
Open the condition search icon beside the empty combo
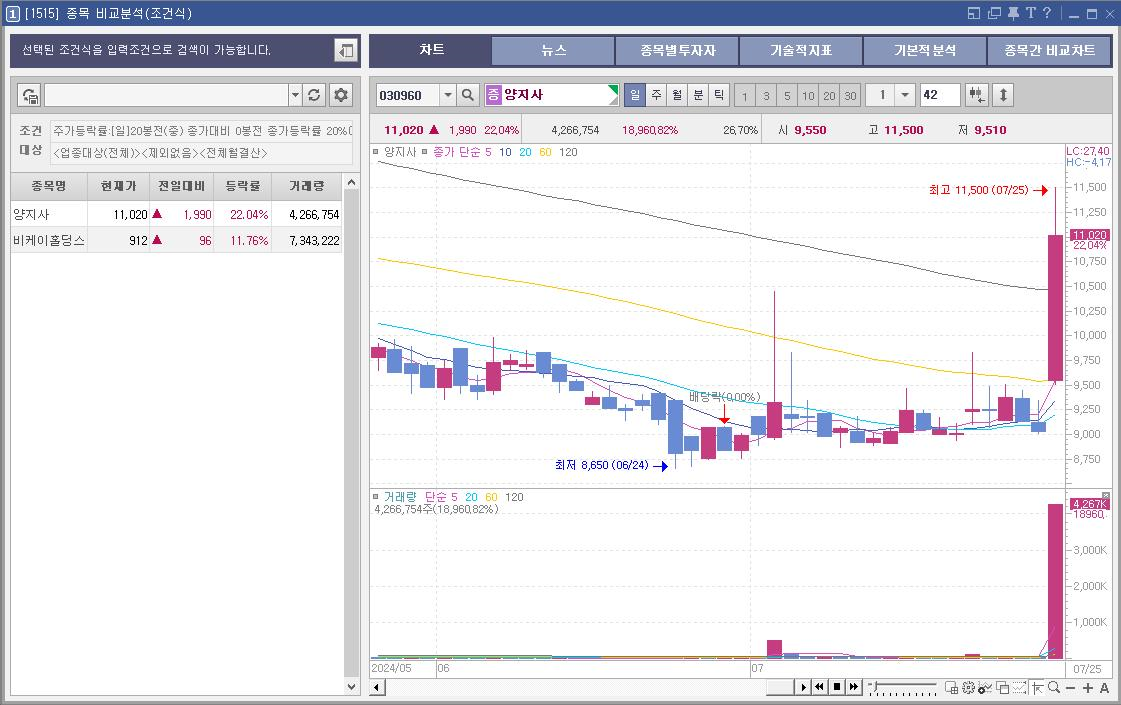(30, 95)
